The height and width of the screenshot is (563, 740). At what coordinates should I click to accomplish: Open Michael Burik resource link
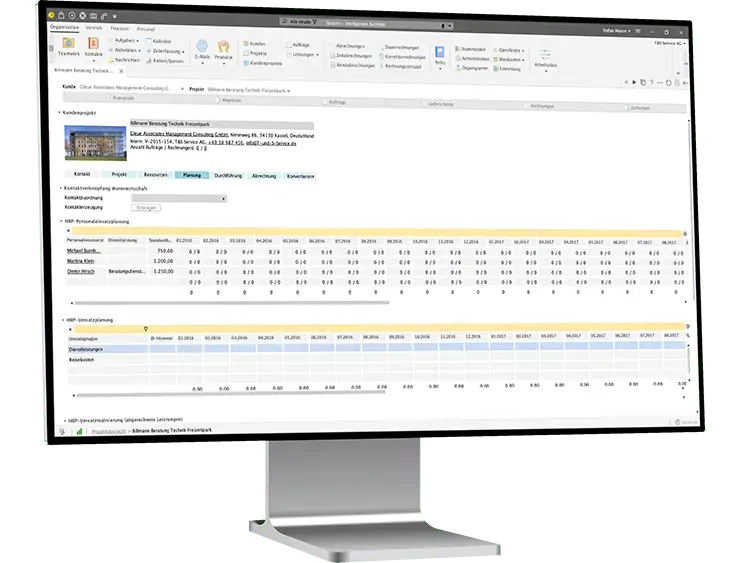coord(84,251)
